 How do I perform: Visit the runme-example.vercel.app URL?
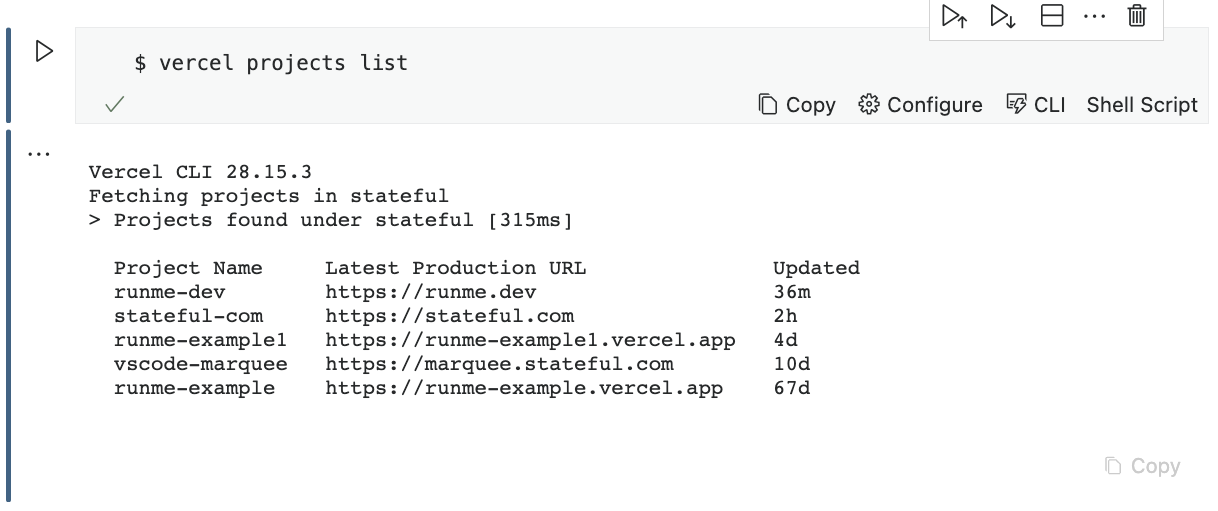pyautogui.click(x=523, y=388)
